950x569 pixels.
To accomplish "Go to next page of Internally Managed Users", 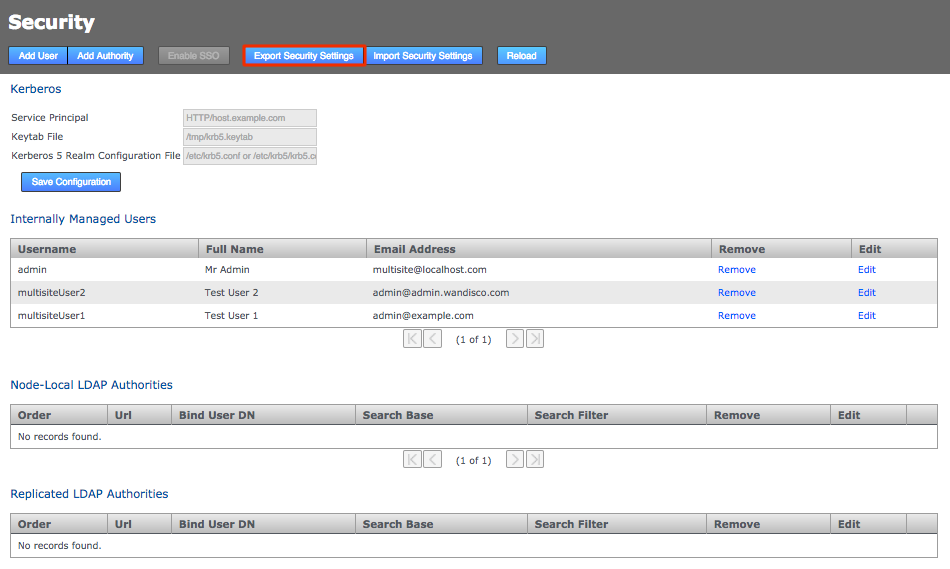I will click(x=514, y=339).
